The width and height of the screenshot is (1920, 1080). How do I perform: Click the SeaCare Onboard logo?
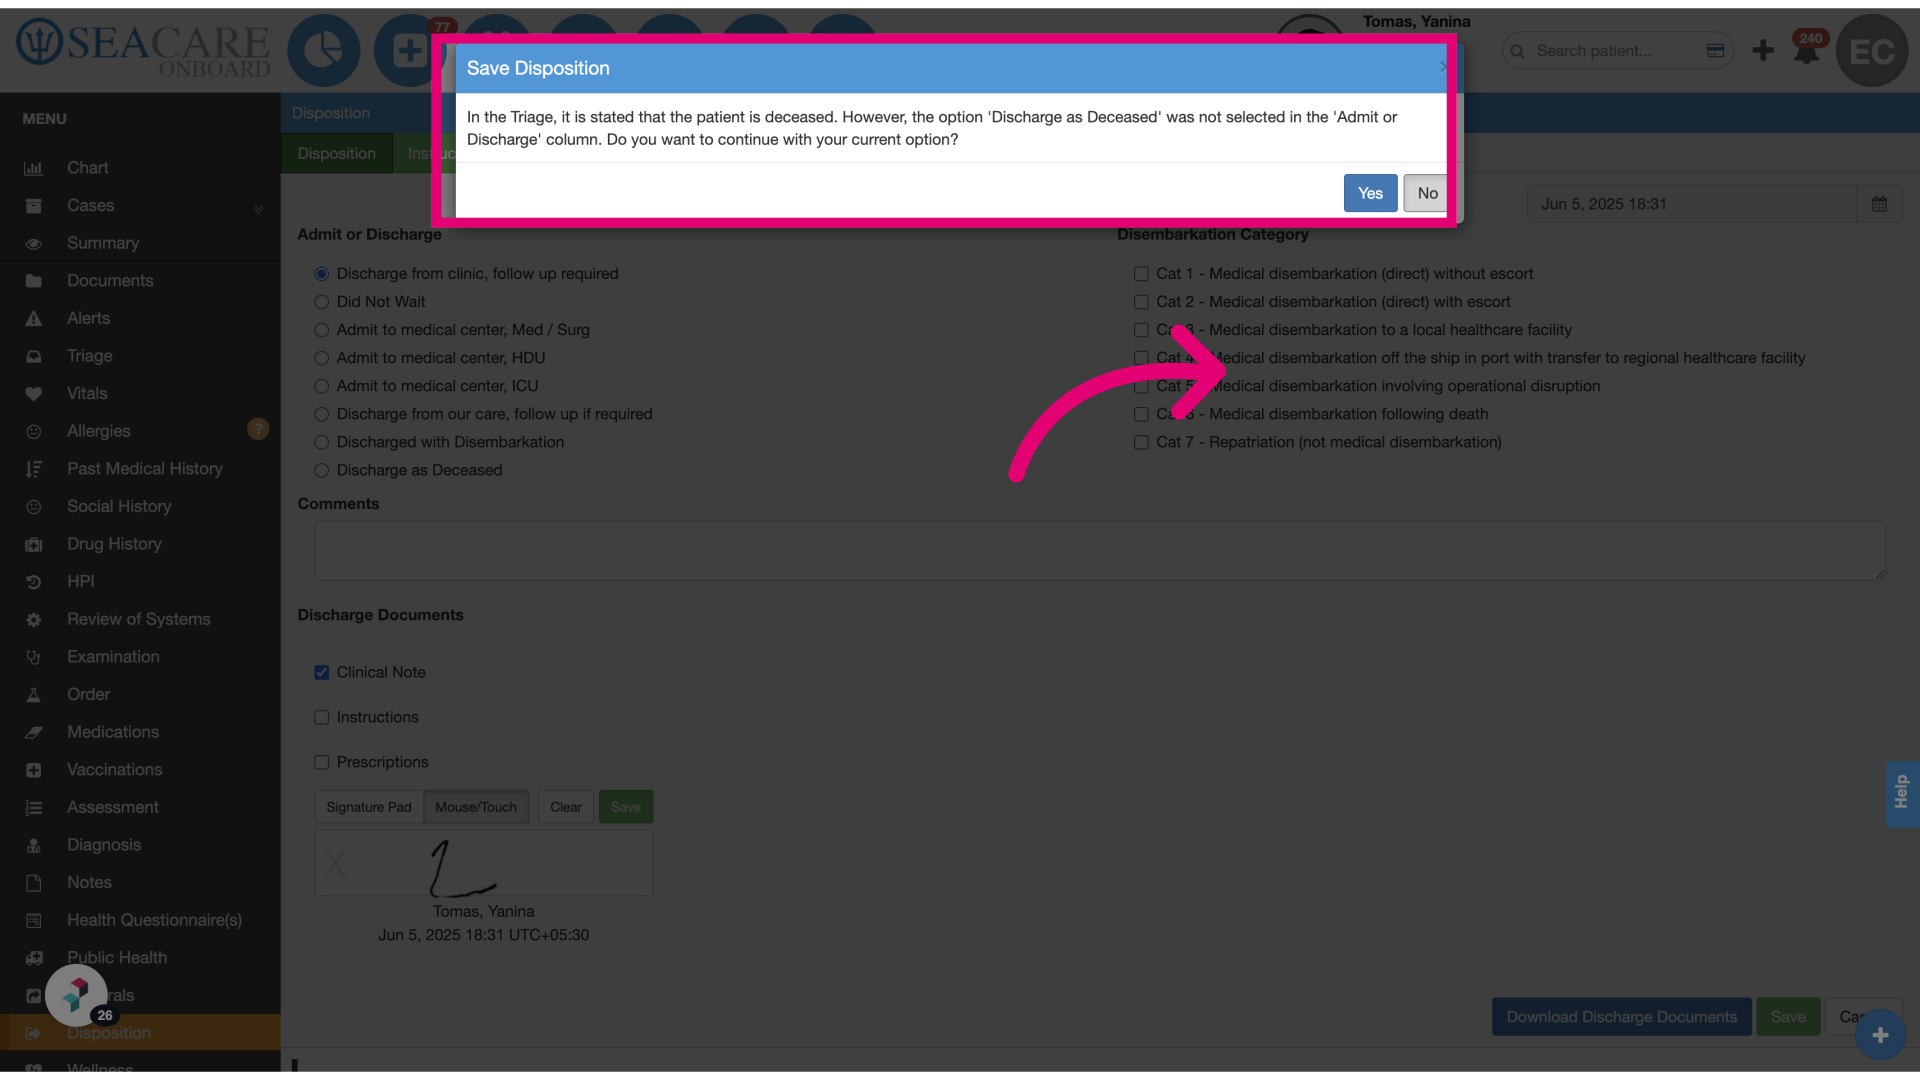tap(144, 50)
